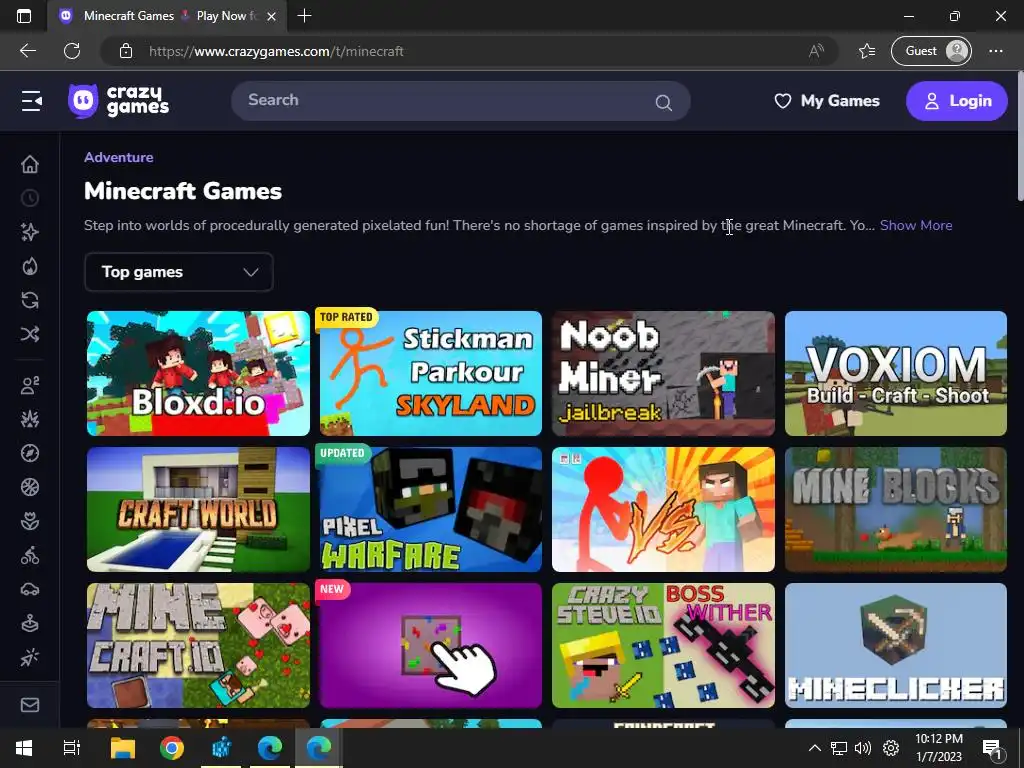The height and width of the screenshot is (768, 1024).
Task: Show hidden system tray icons chevron
Action: point(814,748)
